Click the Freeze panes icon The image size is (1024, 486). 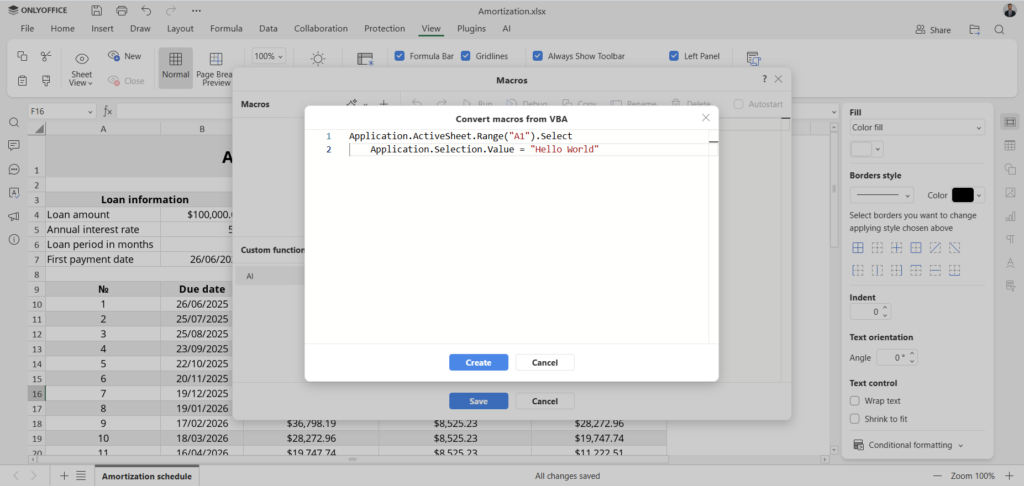point(364,59)
